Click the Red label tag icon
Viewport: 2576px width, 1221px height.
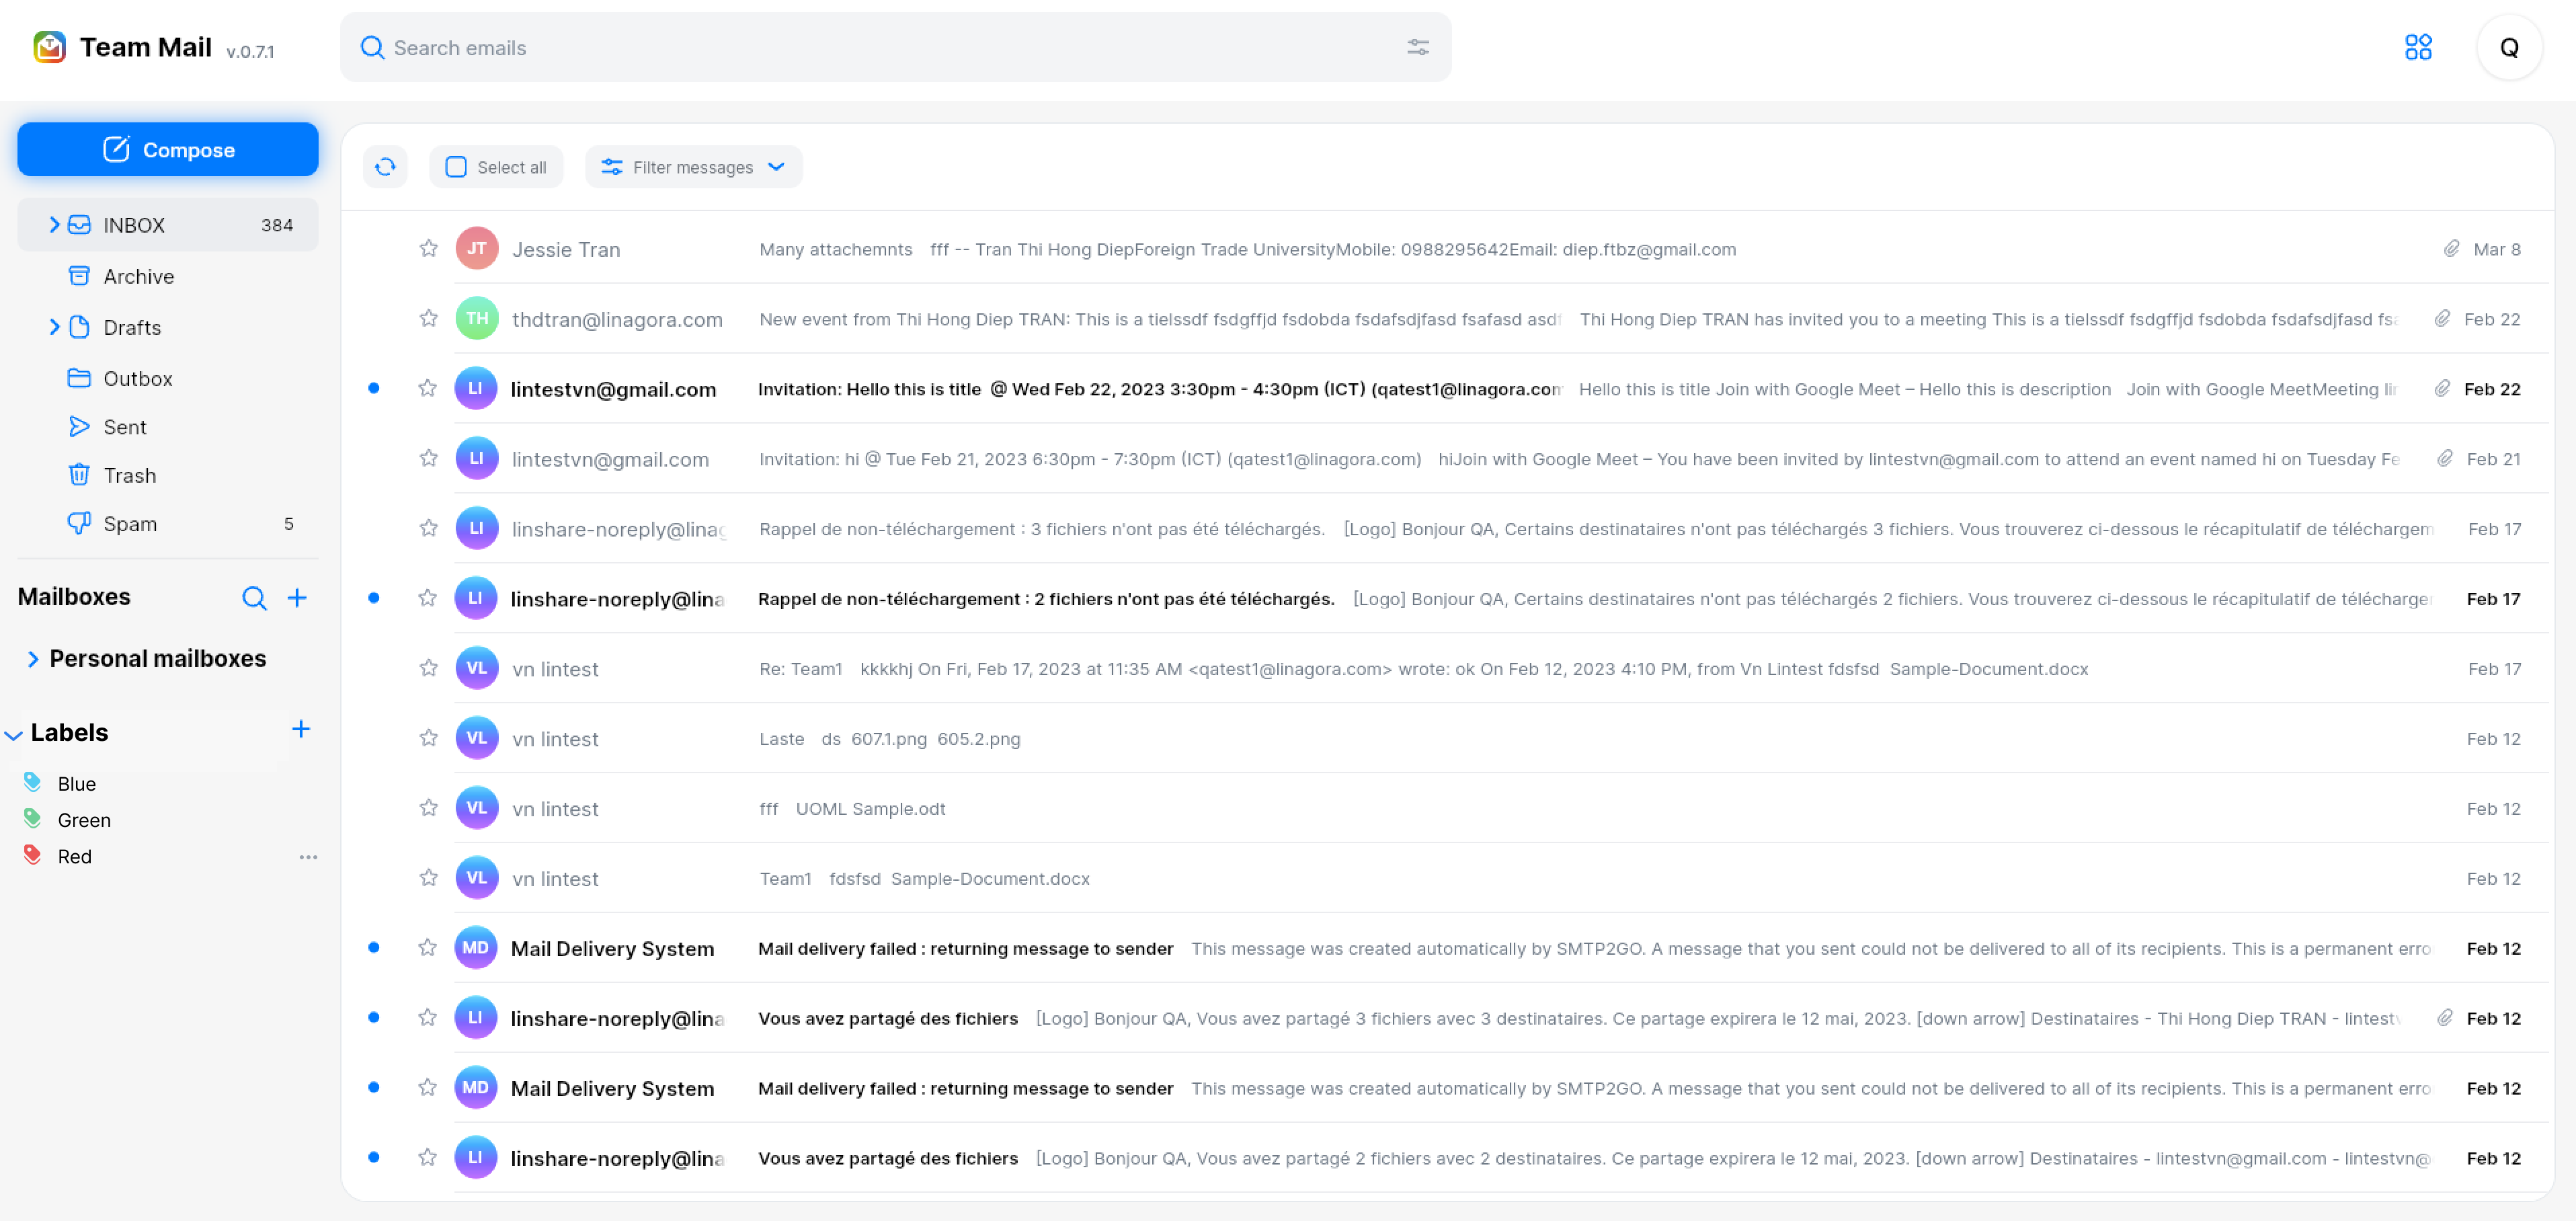33,855
